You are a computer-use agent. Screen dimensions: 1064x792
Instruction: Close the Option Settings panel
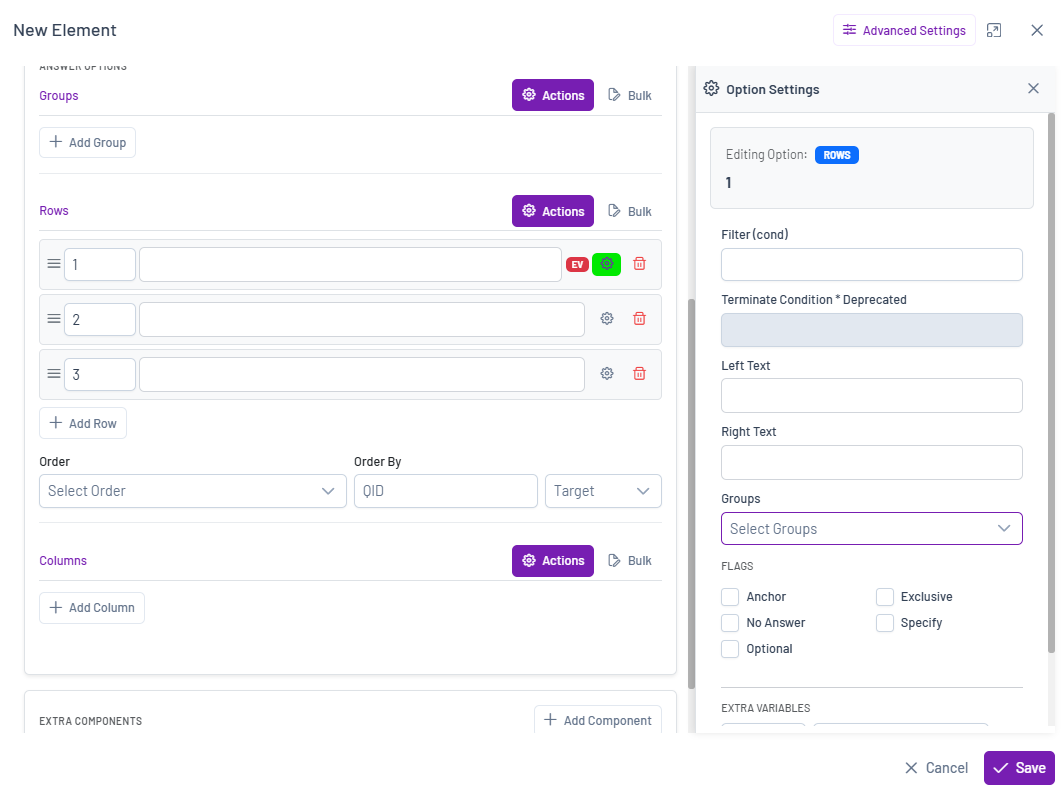click(1033, 88)
